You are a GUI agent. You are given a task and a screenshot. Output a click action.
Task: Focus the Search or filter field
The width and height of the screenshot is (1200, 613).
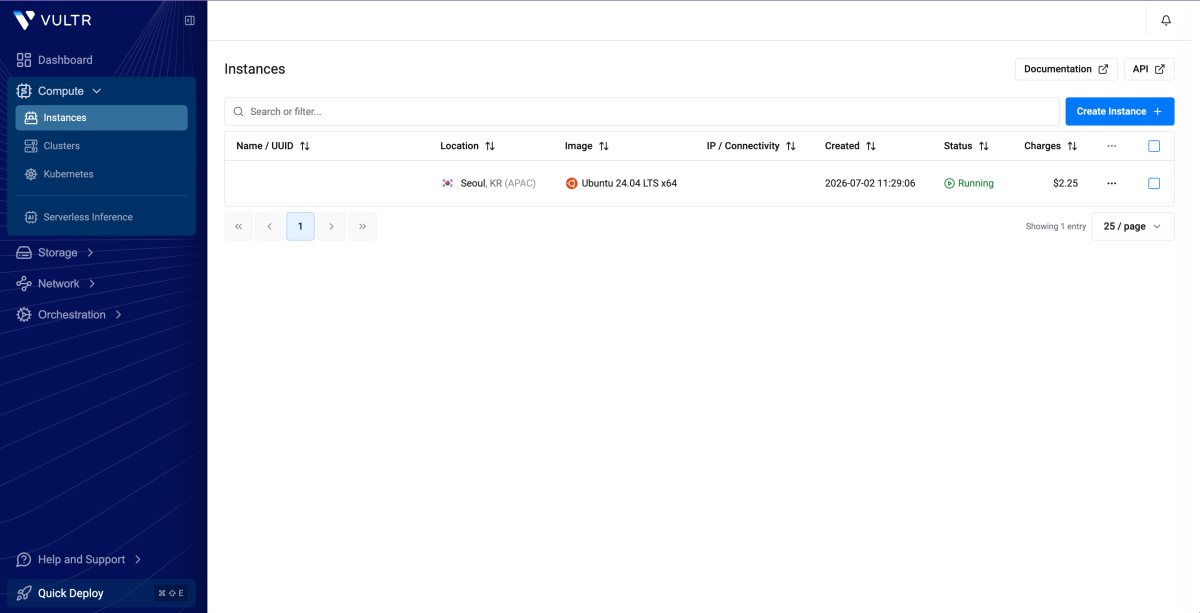642,112
